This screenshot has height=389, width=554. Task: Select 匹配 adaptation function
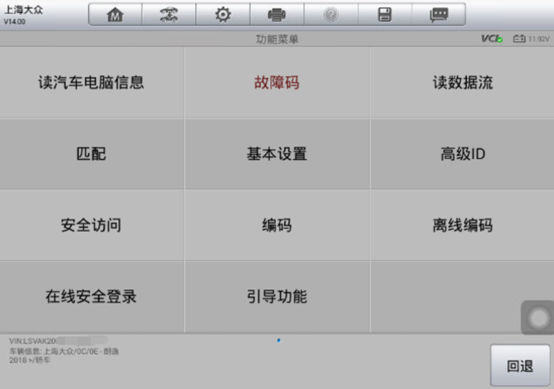[92, 154]
